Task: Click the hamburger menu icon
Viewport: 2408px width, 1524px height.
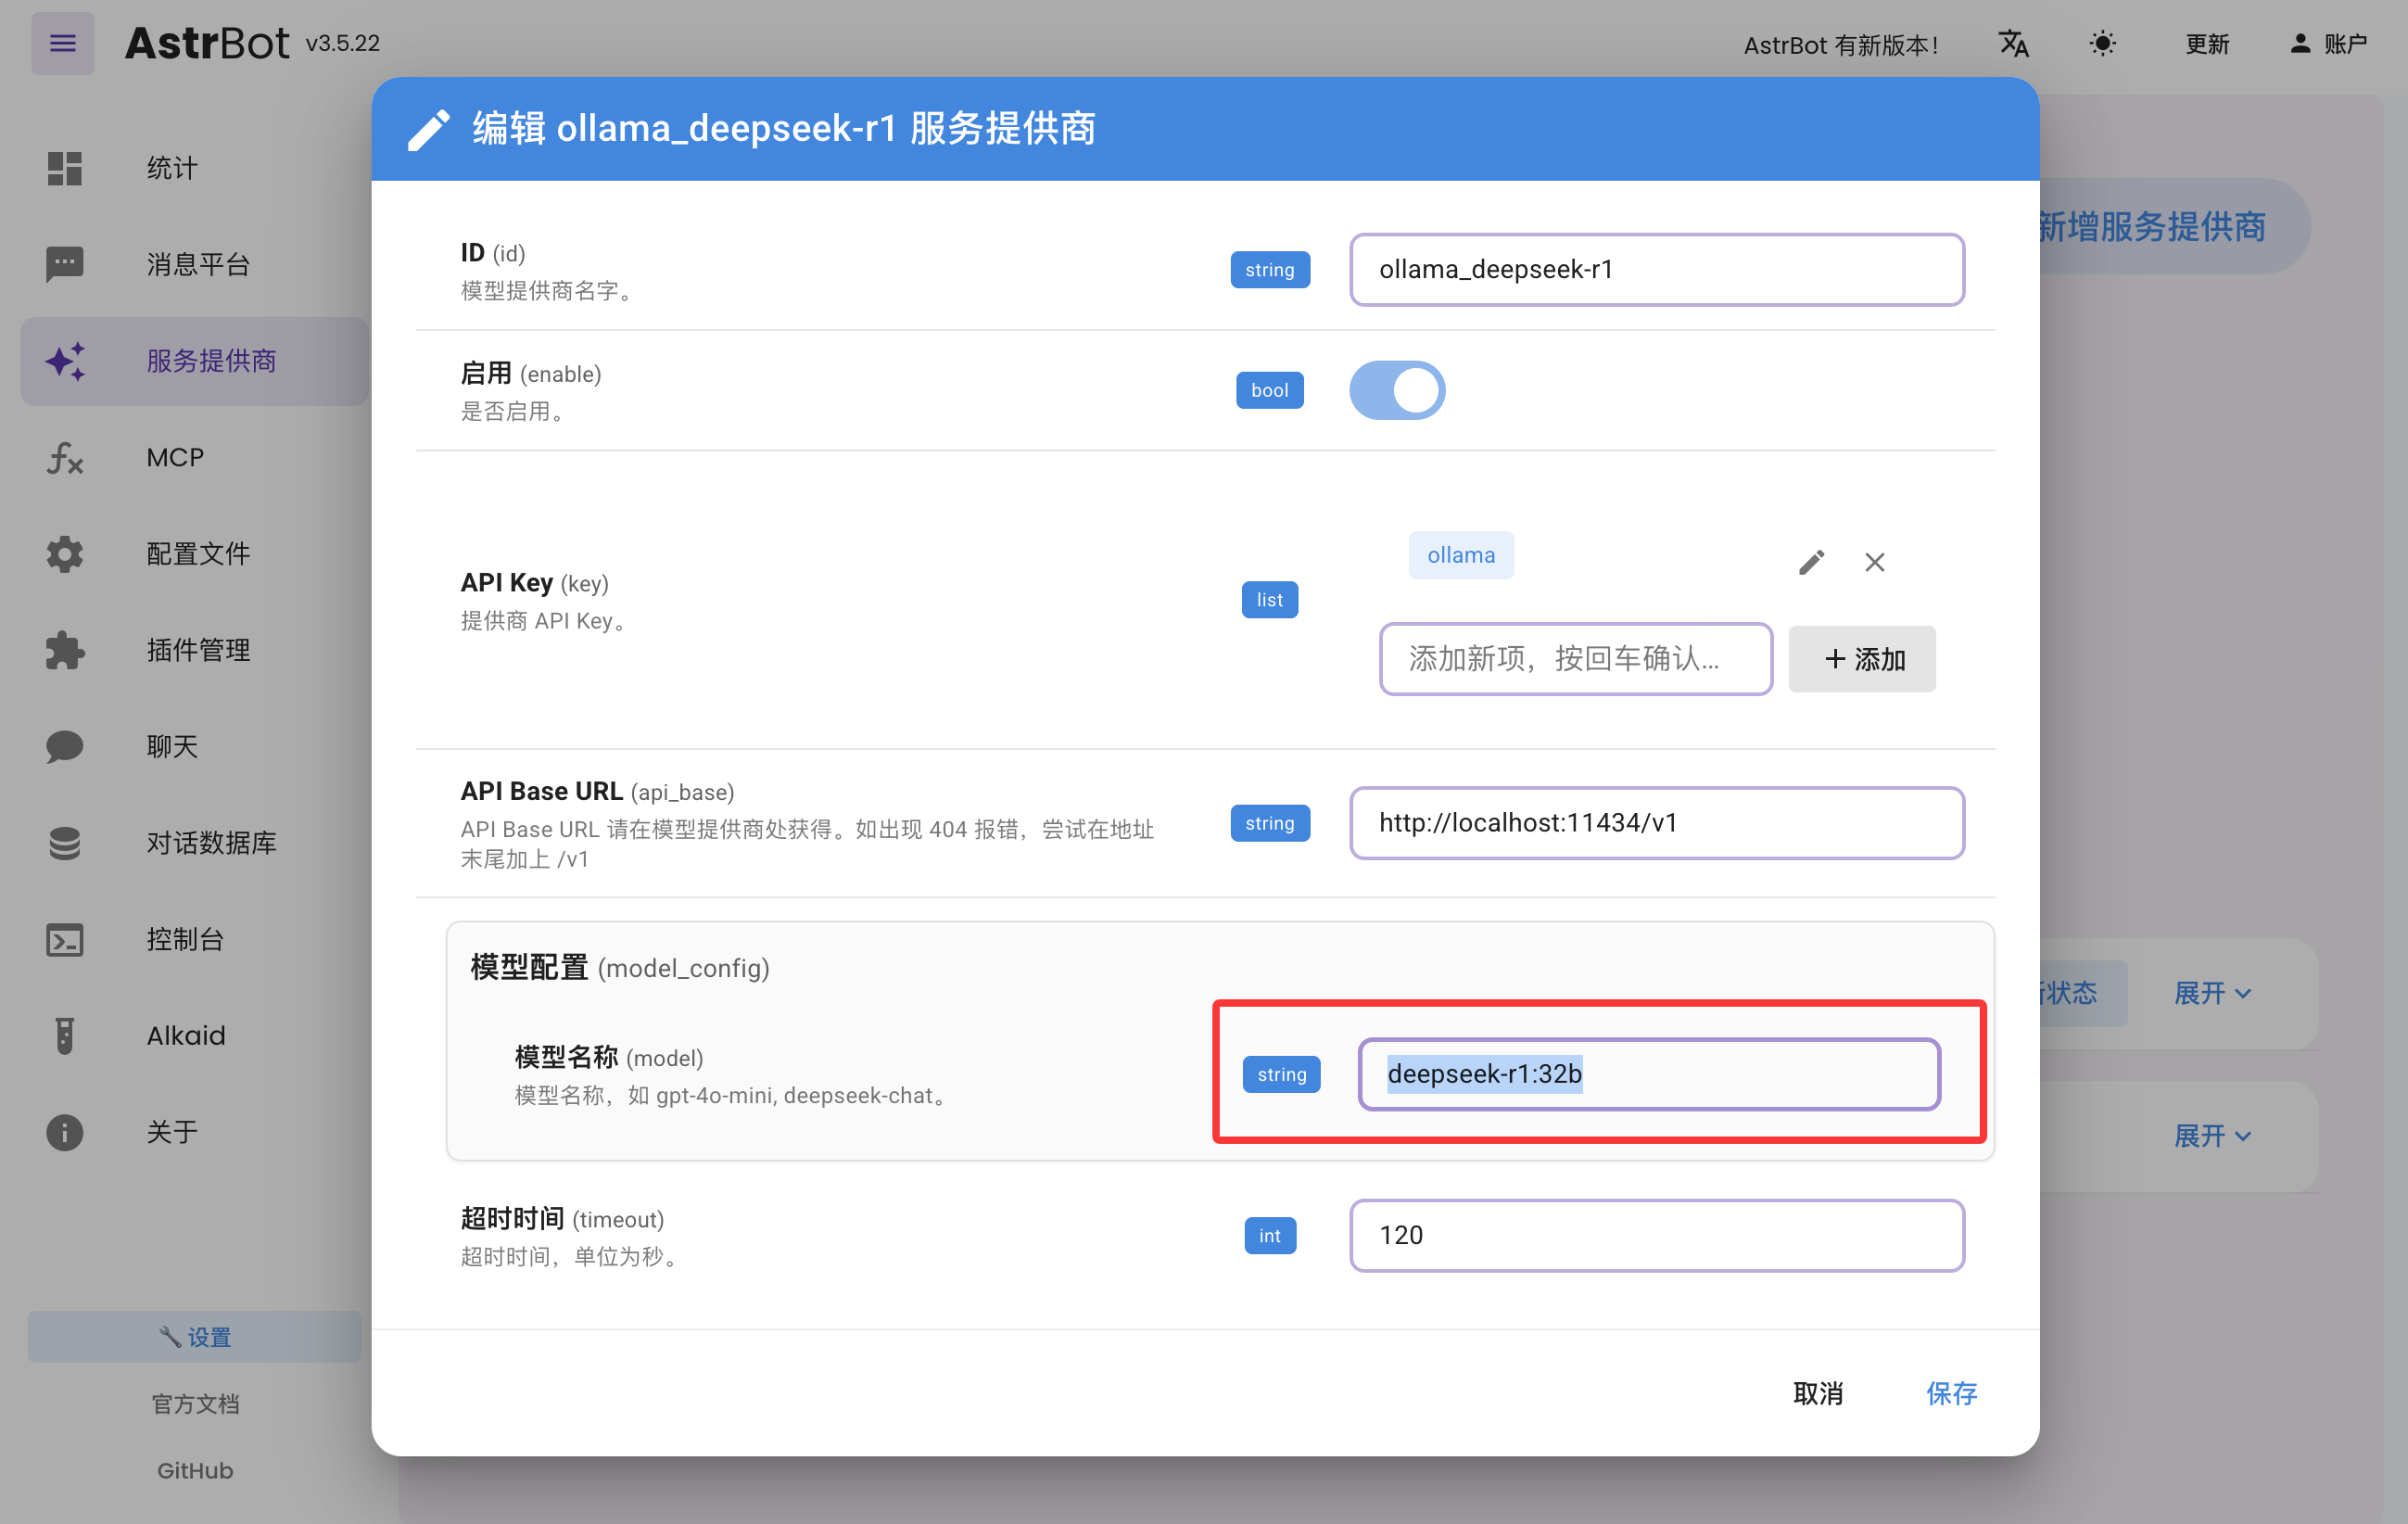Action: tap(62, 43)
